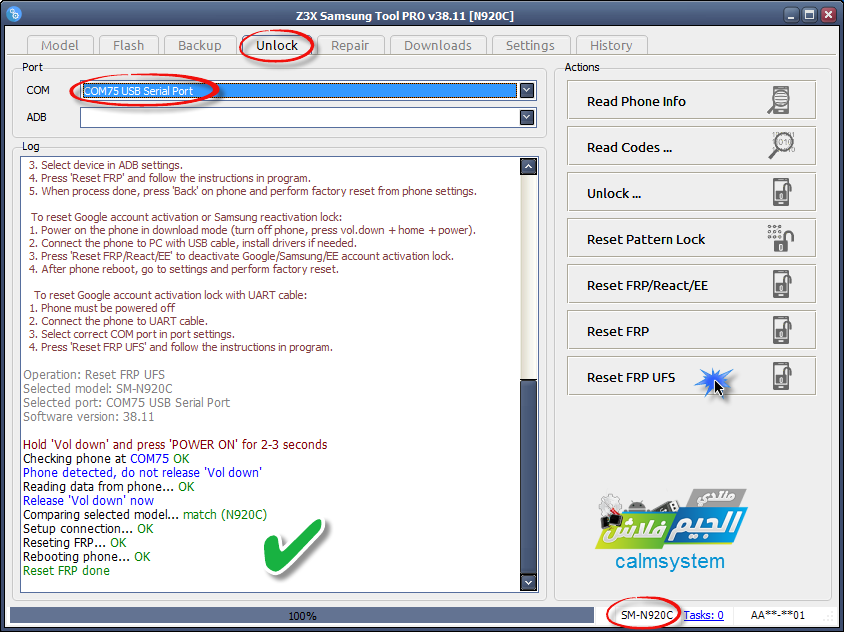Click the log scrollbar up arrow
Viewport: 844px width, 632px height.
pyautogui.click(x=529, y=167)
